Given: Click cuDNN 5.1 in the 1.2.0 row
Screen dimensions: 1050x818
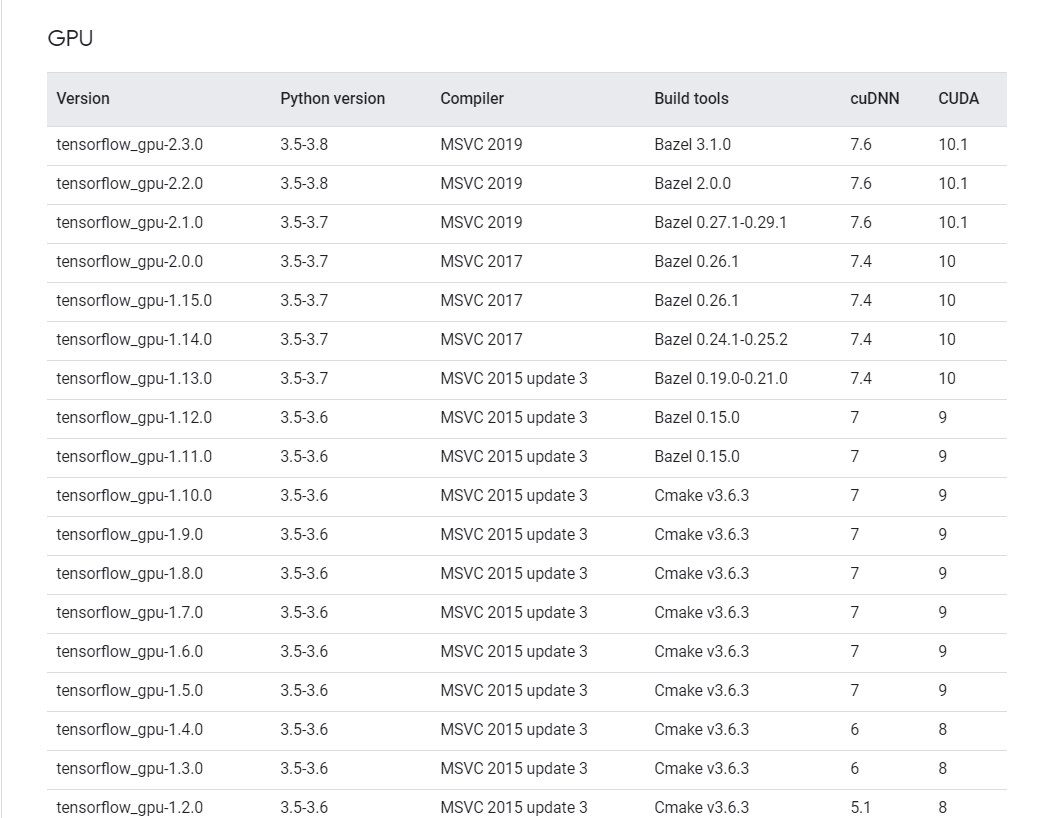Looking at the screenshot, I should (x=860, y=807).
